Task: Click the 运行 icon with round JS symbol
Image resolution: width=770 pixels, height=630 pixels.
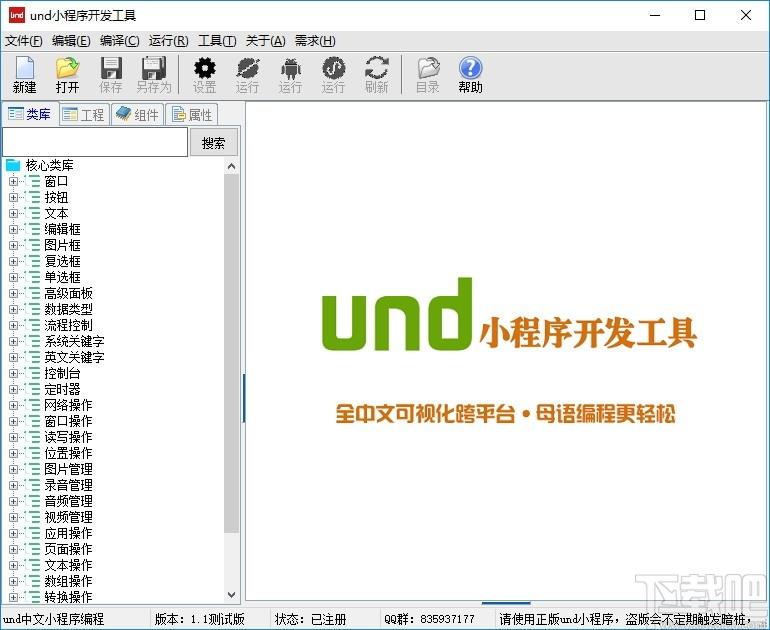Action: tap(333, 68)
